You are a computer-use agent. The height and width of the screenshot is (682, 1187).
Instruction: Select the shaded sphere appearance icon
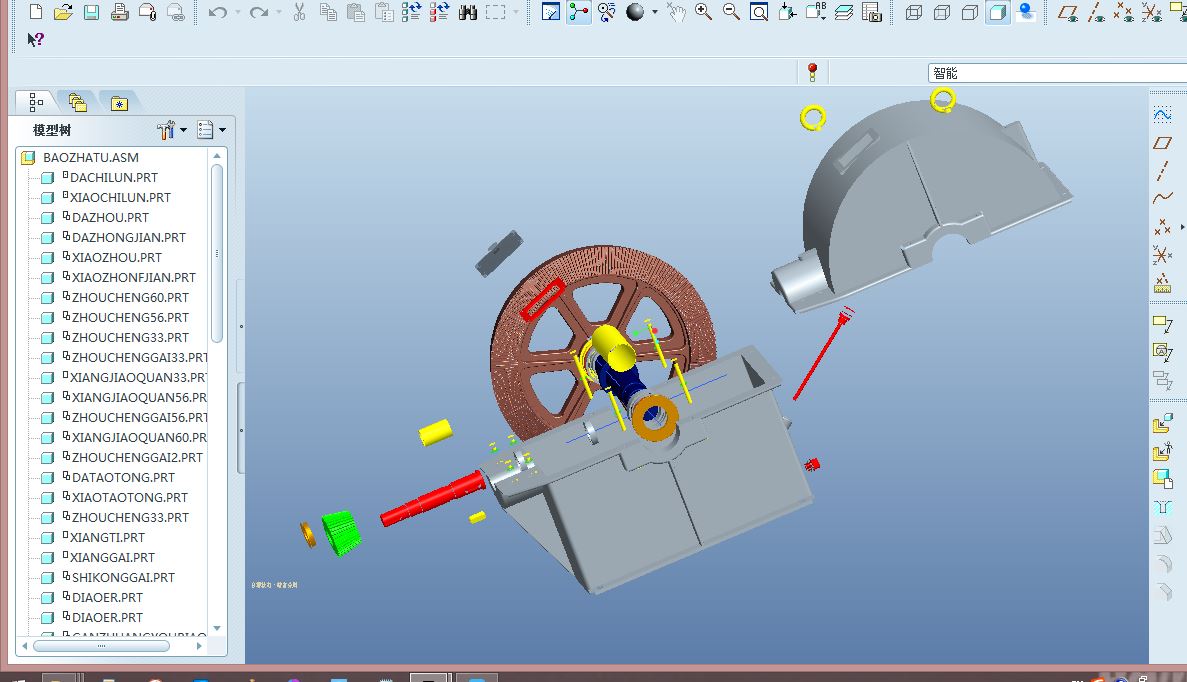635,12
